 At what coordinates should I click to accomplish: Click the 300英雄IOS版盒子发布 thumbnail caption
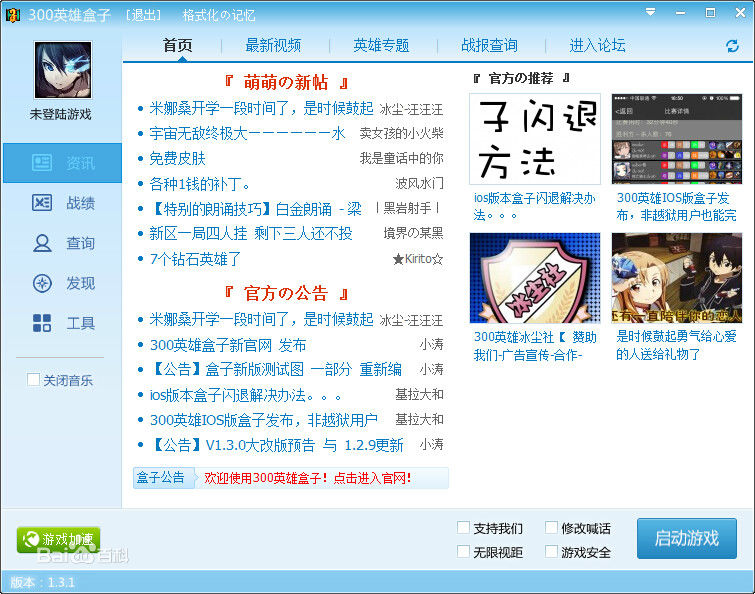click(677, 207)
